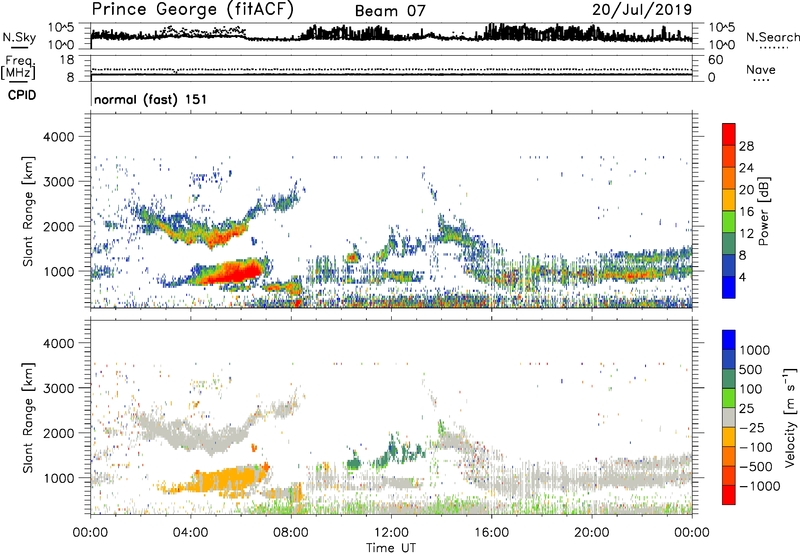800x554 pixels.
Task: Select the '100' velocity scale value
Action: tap(753, 389)
